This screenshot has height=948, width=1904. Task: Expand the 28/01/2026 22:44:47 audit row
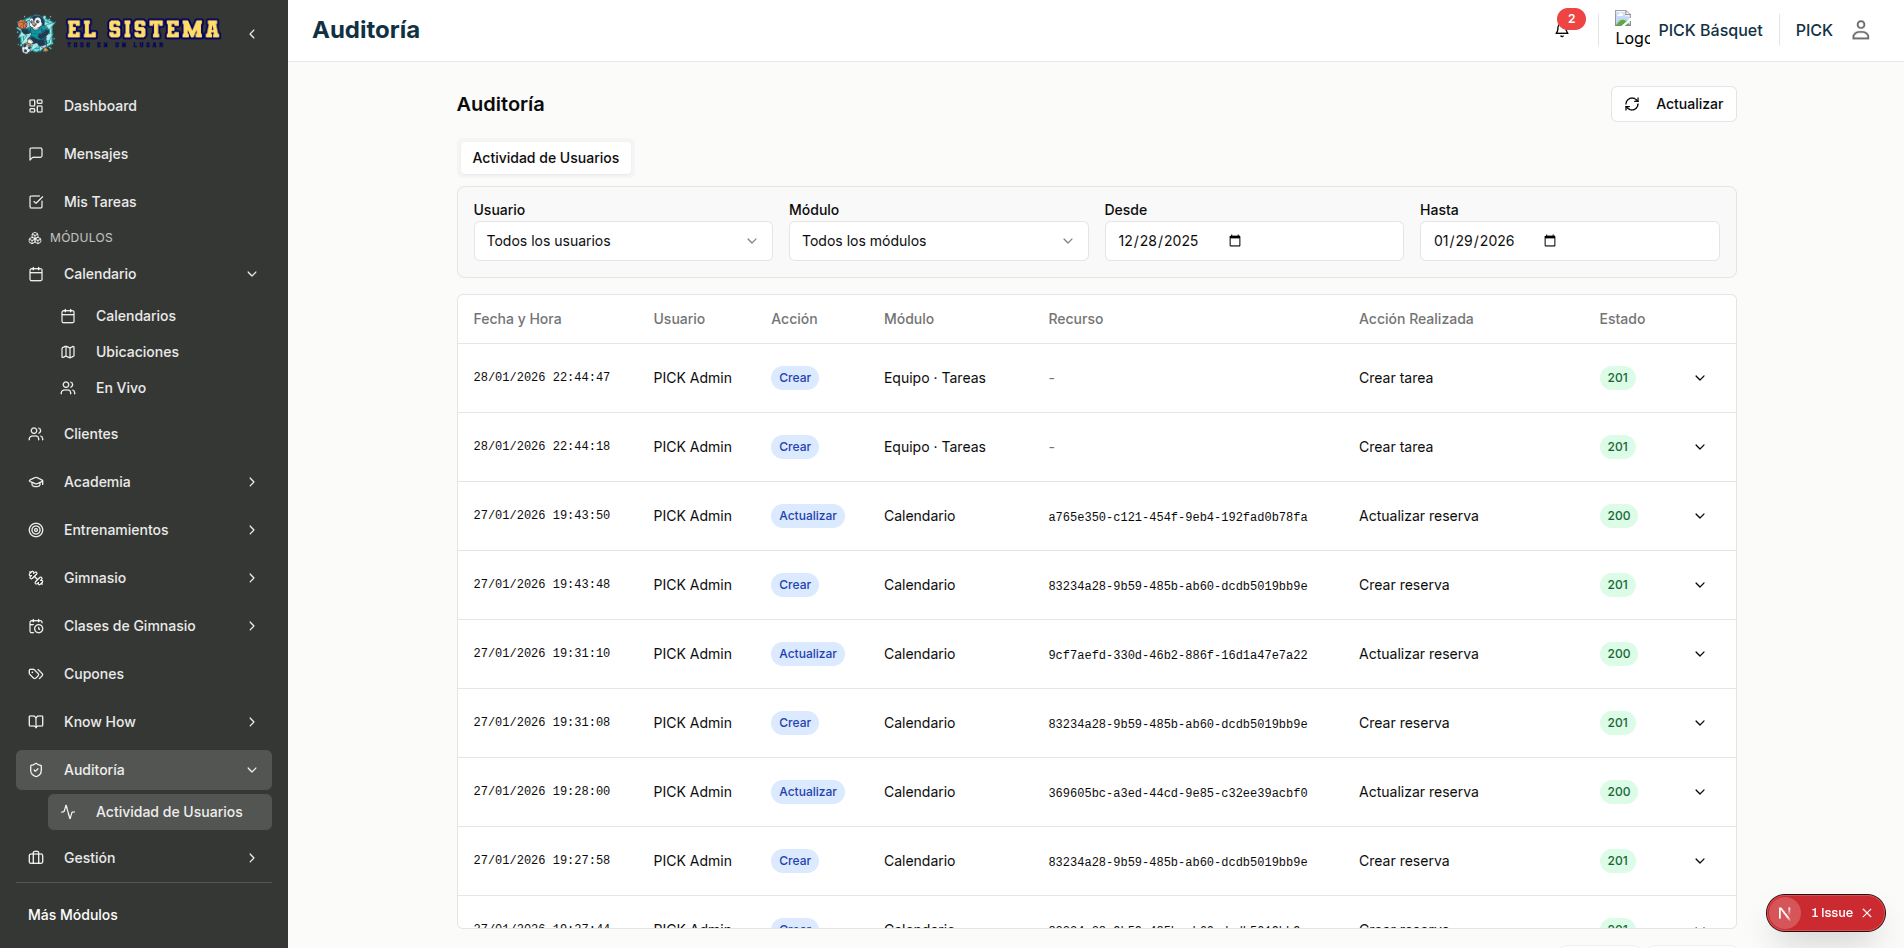coord(1699,378)
